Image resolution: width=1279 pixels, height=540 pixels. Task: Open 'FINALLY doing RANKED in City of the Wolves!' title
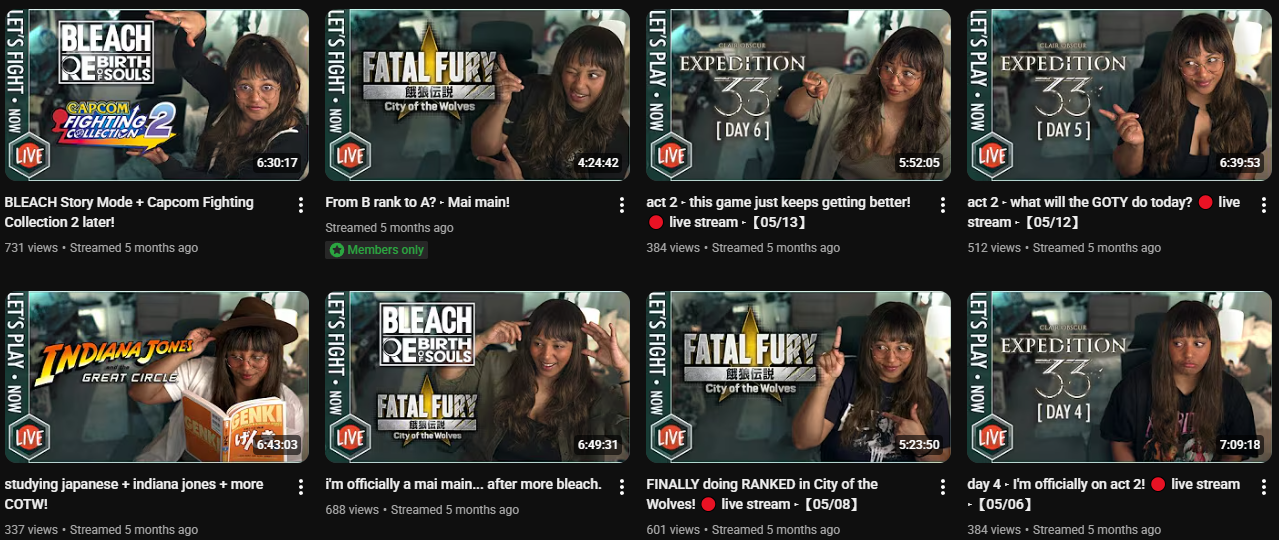pos(762,494)
